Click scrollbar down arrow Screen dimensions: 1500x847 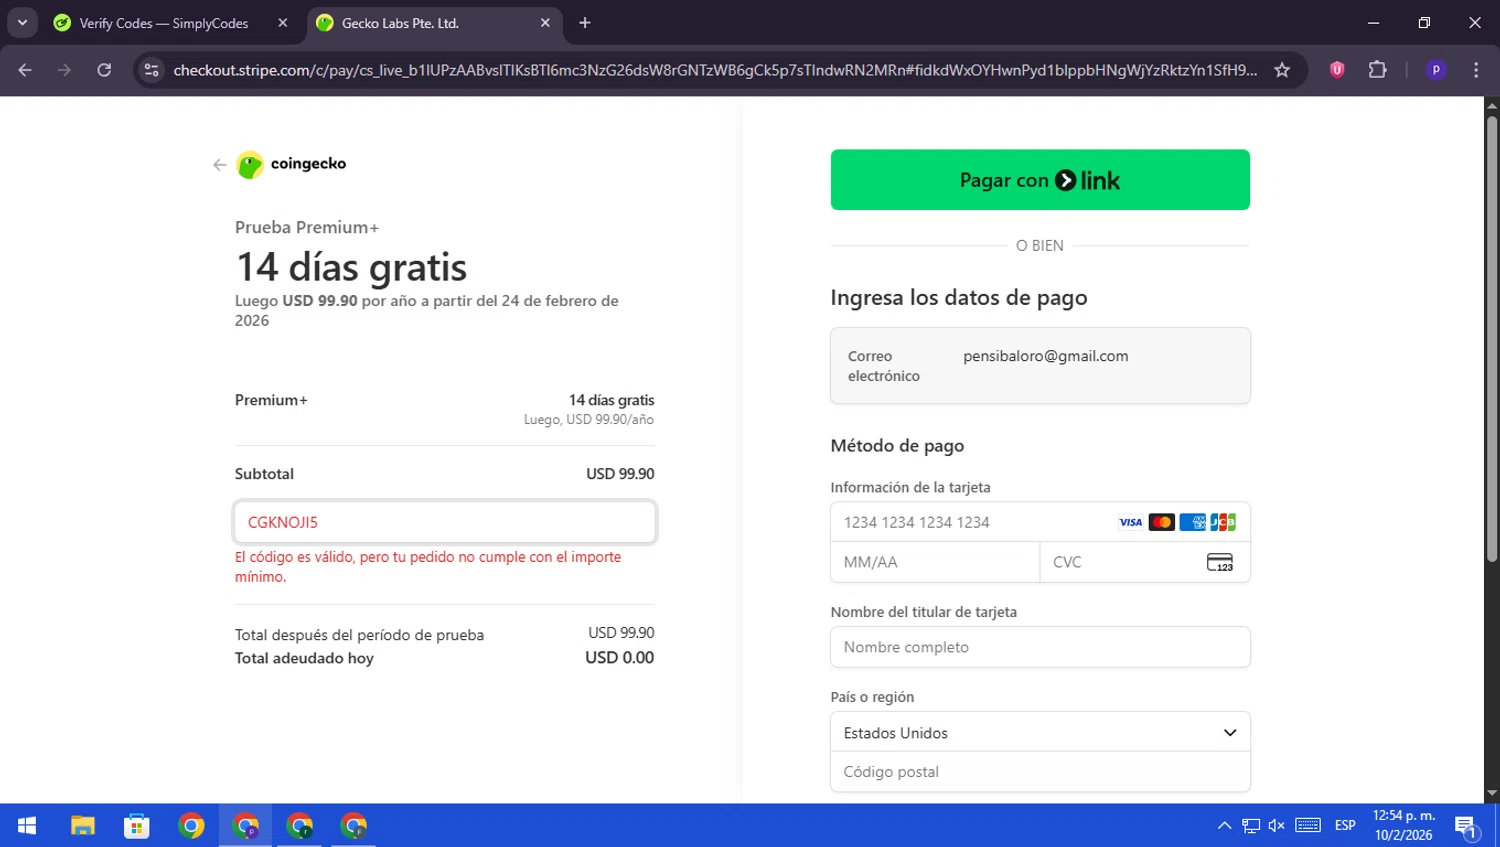1492,794
